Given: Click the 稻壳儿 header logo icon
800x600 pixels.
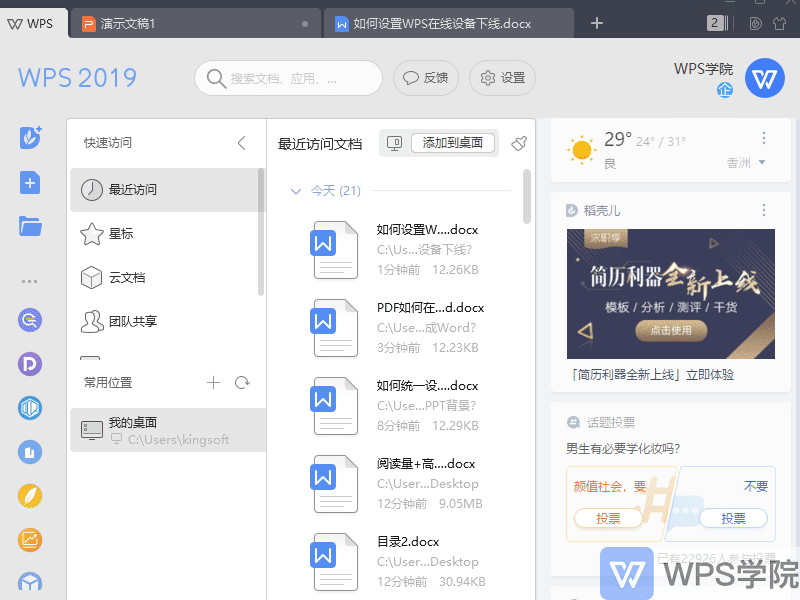Looking at the screenshot, I should pos(572,210).
